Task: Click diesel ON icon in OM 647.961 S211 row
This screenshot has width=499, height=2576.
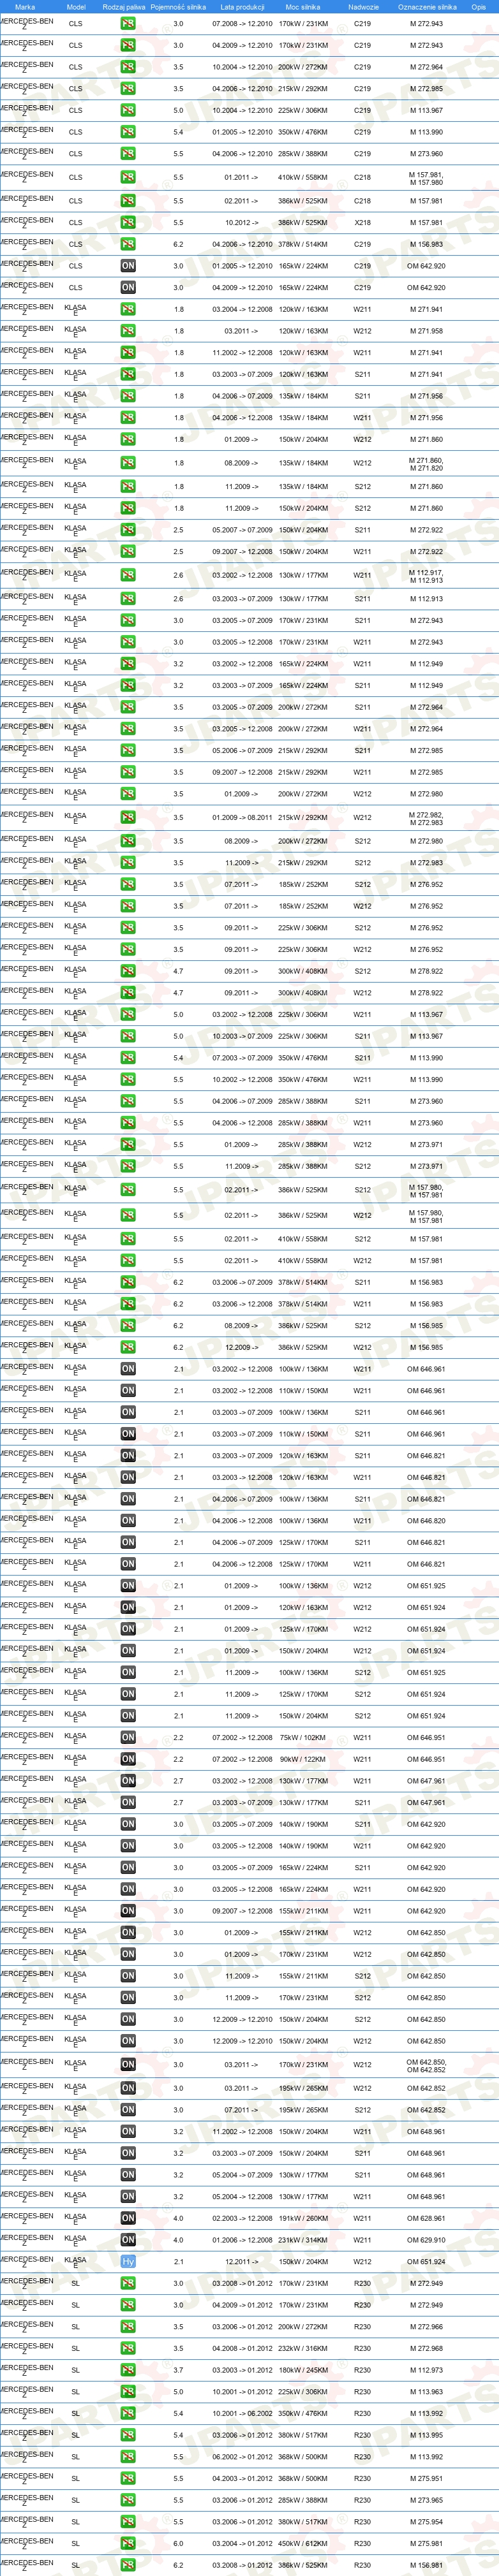Action: [x=128, y=1803]
